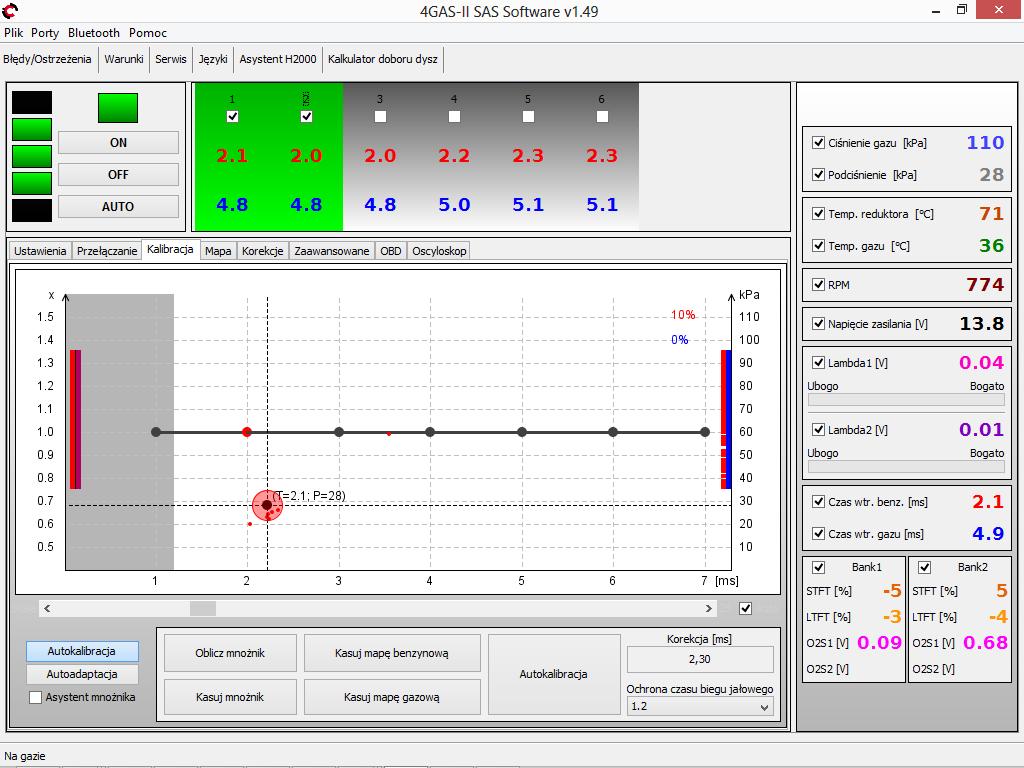Toggle Temp. reduktora checkbox
The image size is (1024, 768).
pos(818,214)
